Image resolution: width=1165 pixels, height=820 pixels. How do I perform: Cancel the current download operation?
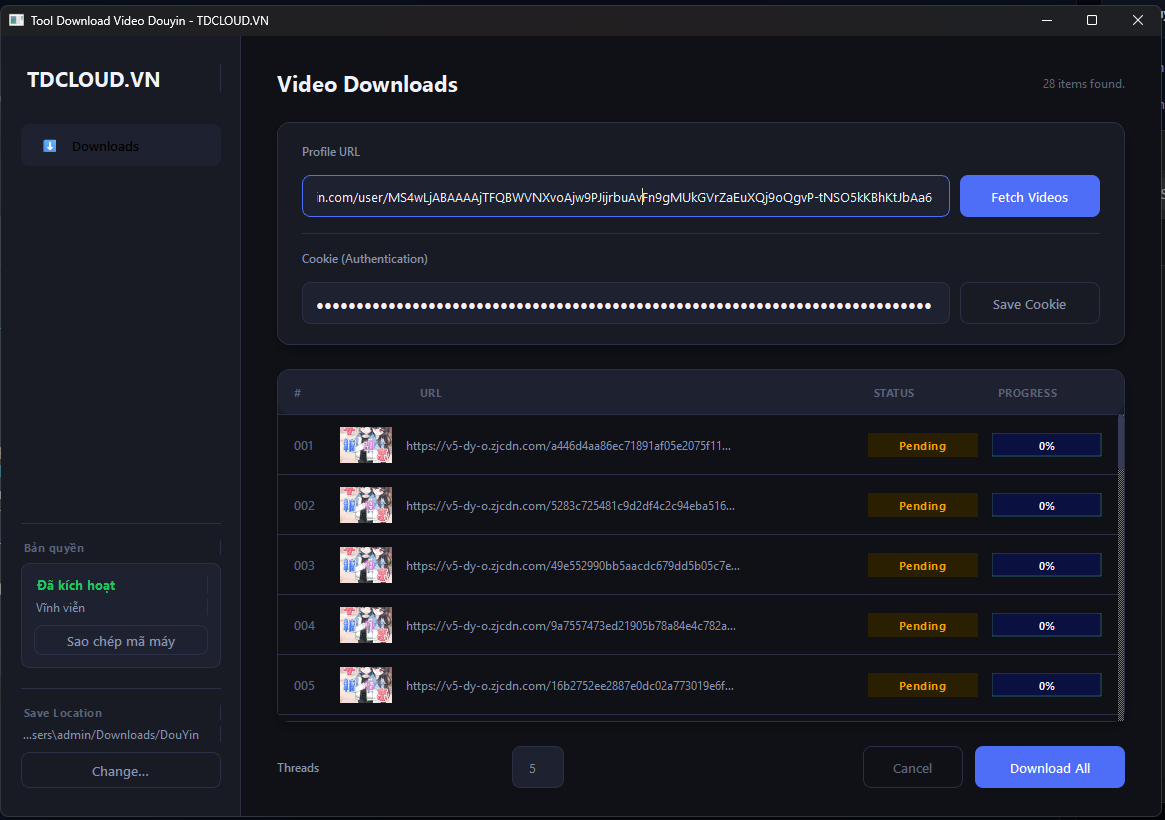click(x=912, y=768)
